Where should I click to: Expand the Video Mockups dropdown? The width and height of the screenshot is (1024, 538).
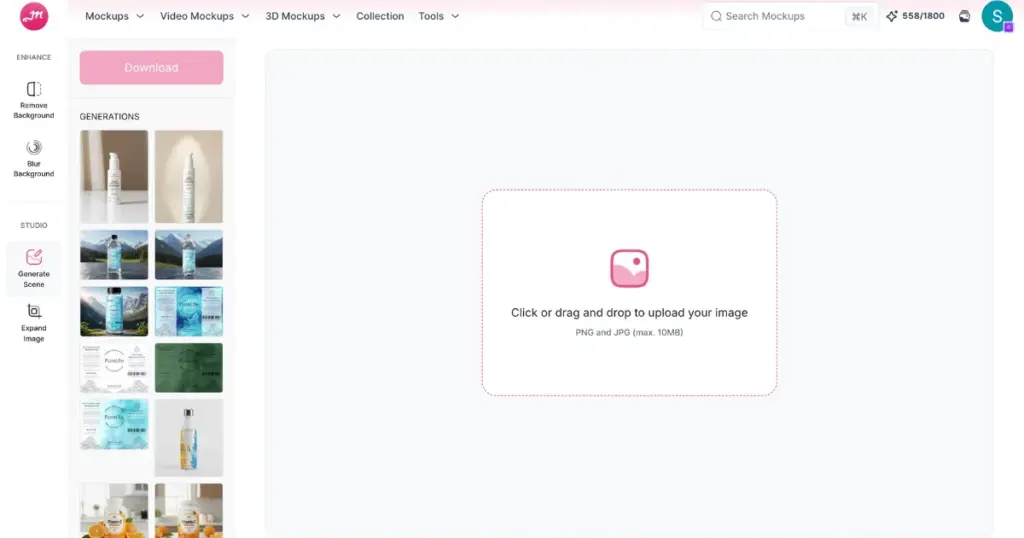204,16
